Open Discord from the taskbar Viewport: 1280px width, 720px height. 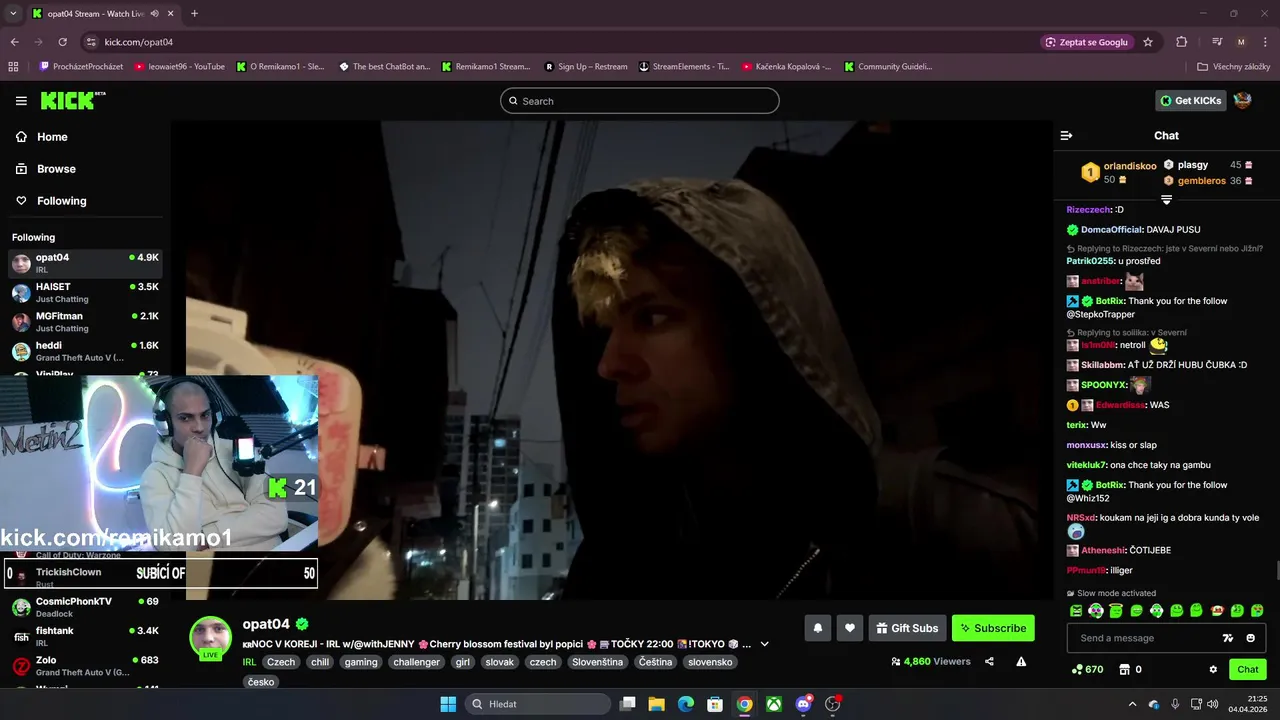[803, 704]
